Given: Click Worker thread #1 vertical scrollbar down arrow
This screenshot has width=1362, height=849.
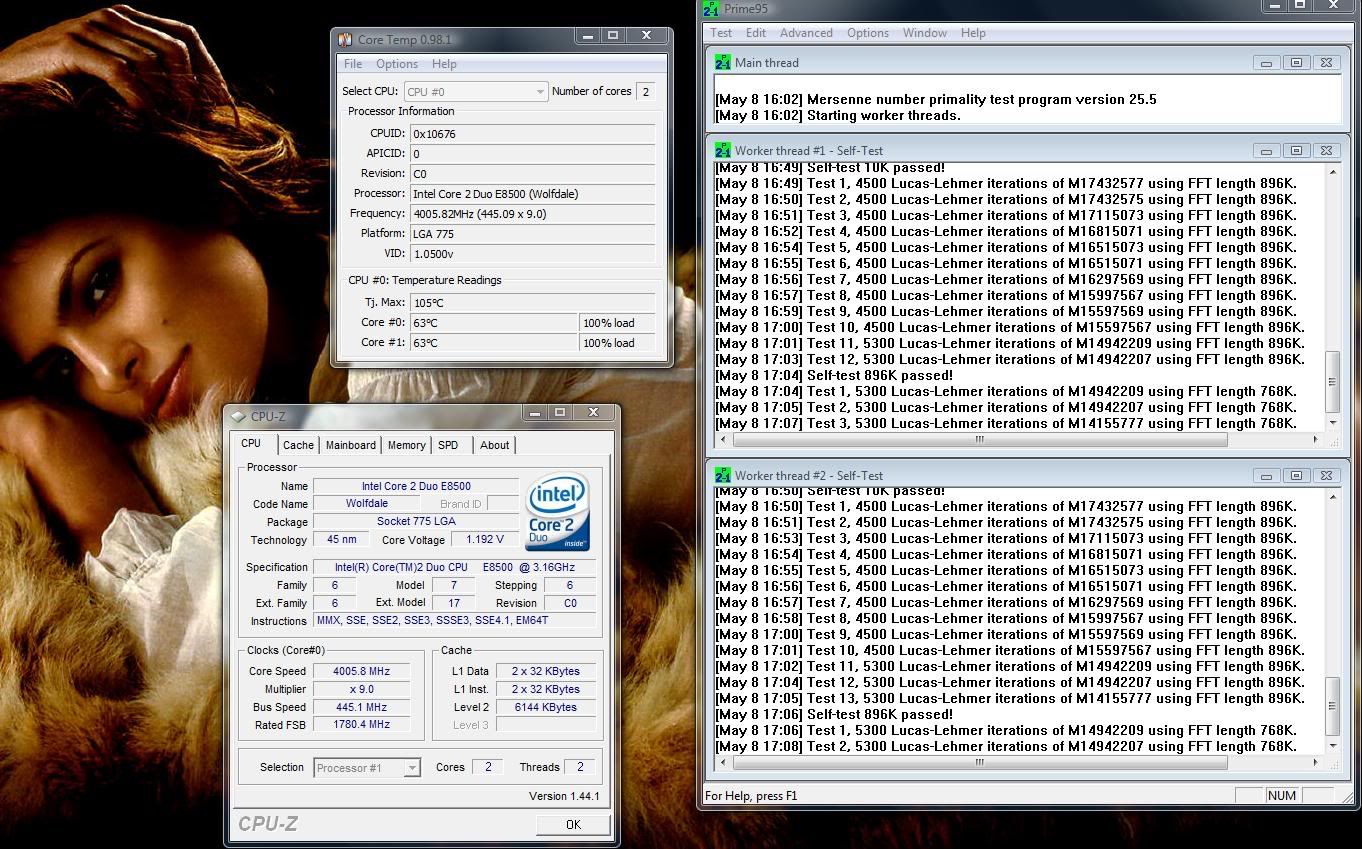Looking at the screenshot, I should tap(1332, 424).
